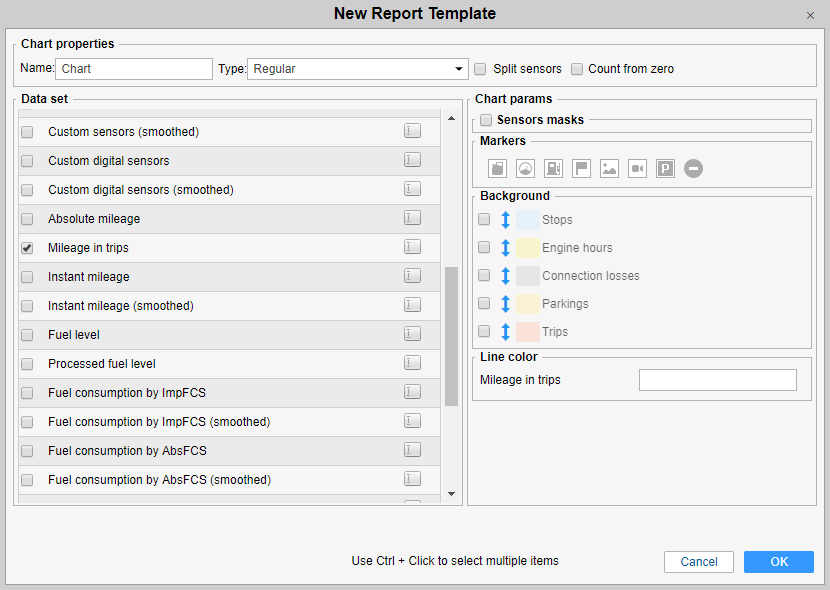Select the speedometer marker icon
Image resolution: width=830 pixels, height=590 pixels.
tap(525, 169)
